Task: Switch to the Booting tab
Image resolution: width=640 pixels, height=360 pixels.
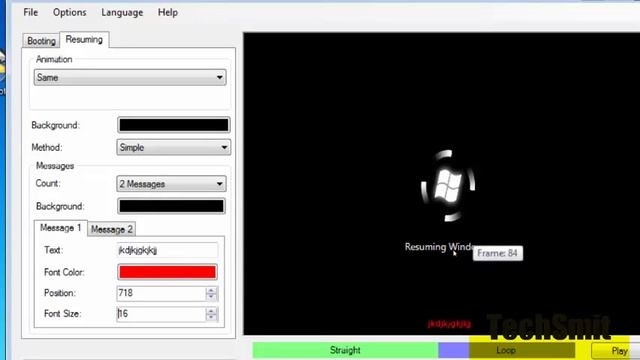Action: pyautogui.click(x=41, y=41)
